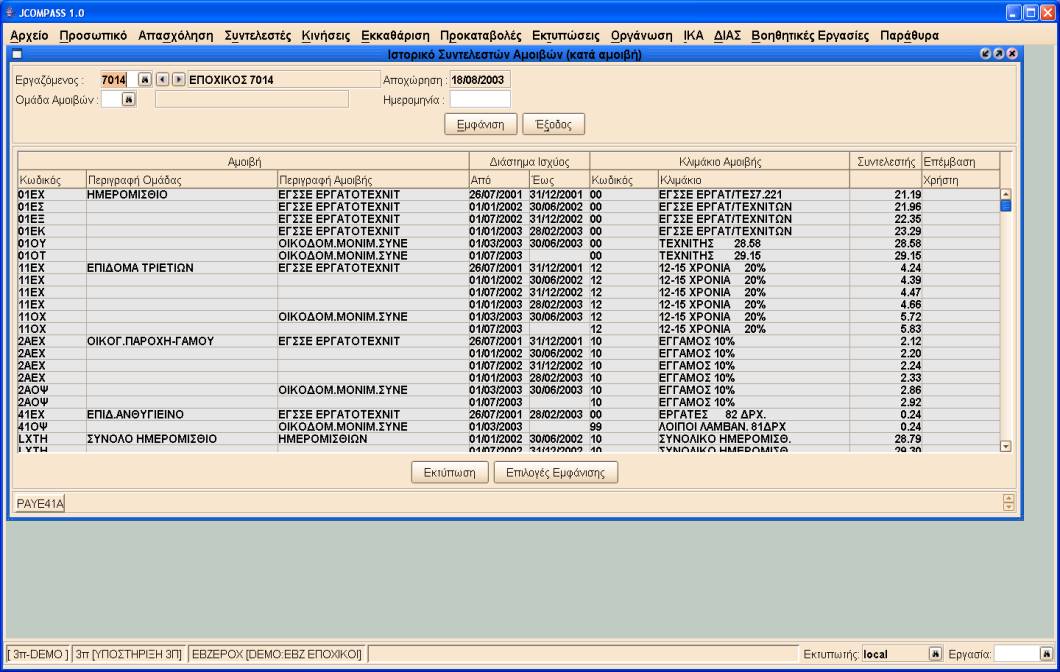Click the coefficient value 28.79
This screenshot has width=1060, height=672.
coord(907,439)
